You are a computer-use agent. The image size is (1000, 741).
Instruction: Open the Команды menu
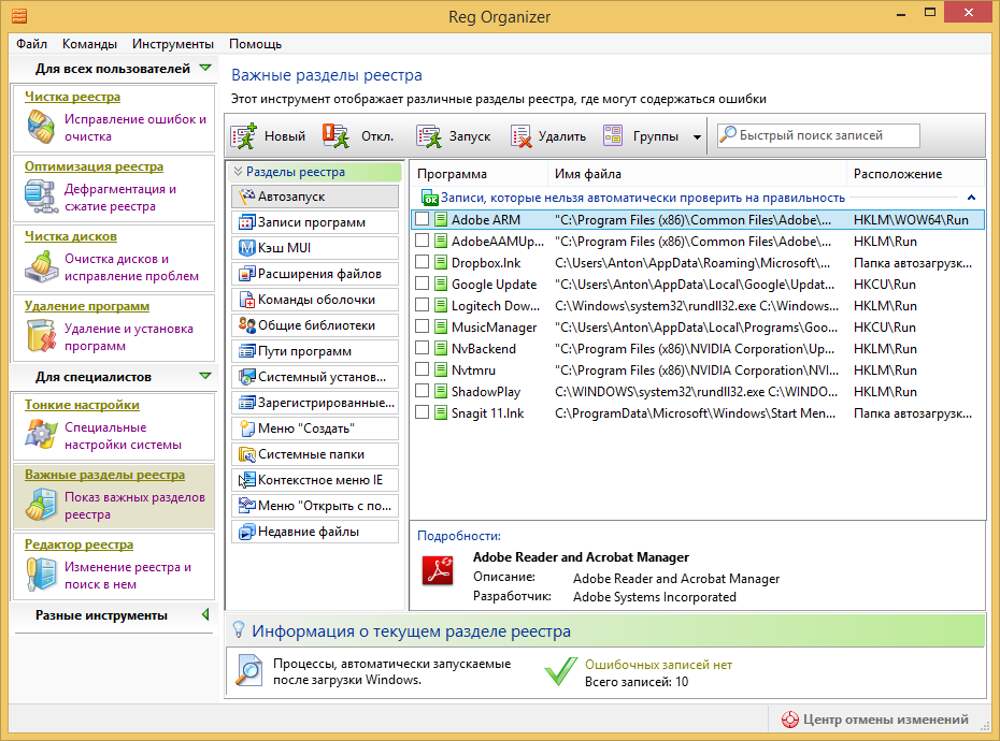tap(89, 44)
